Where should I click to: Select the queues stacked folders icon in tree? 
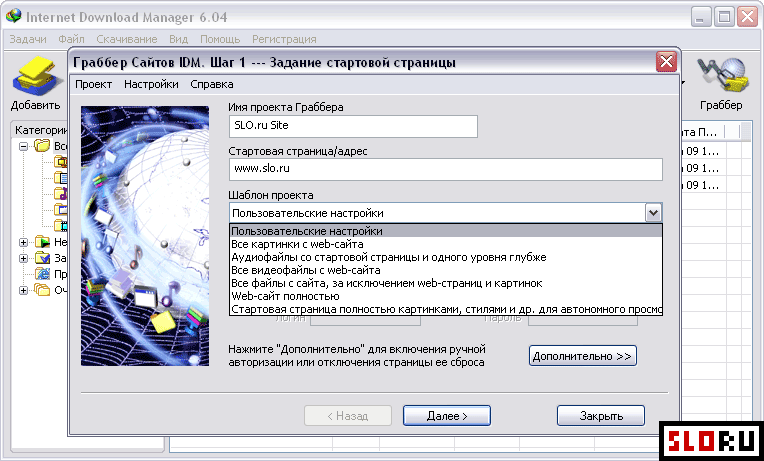pyautogui.click(x=42, y=290)
